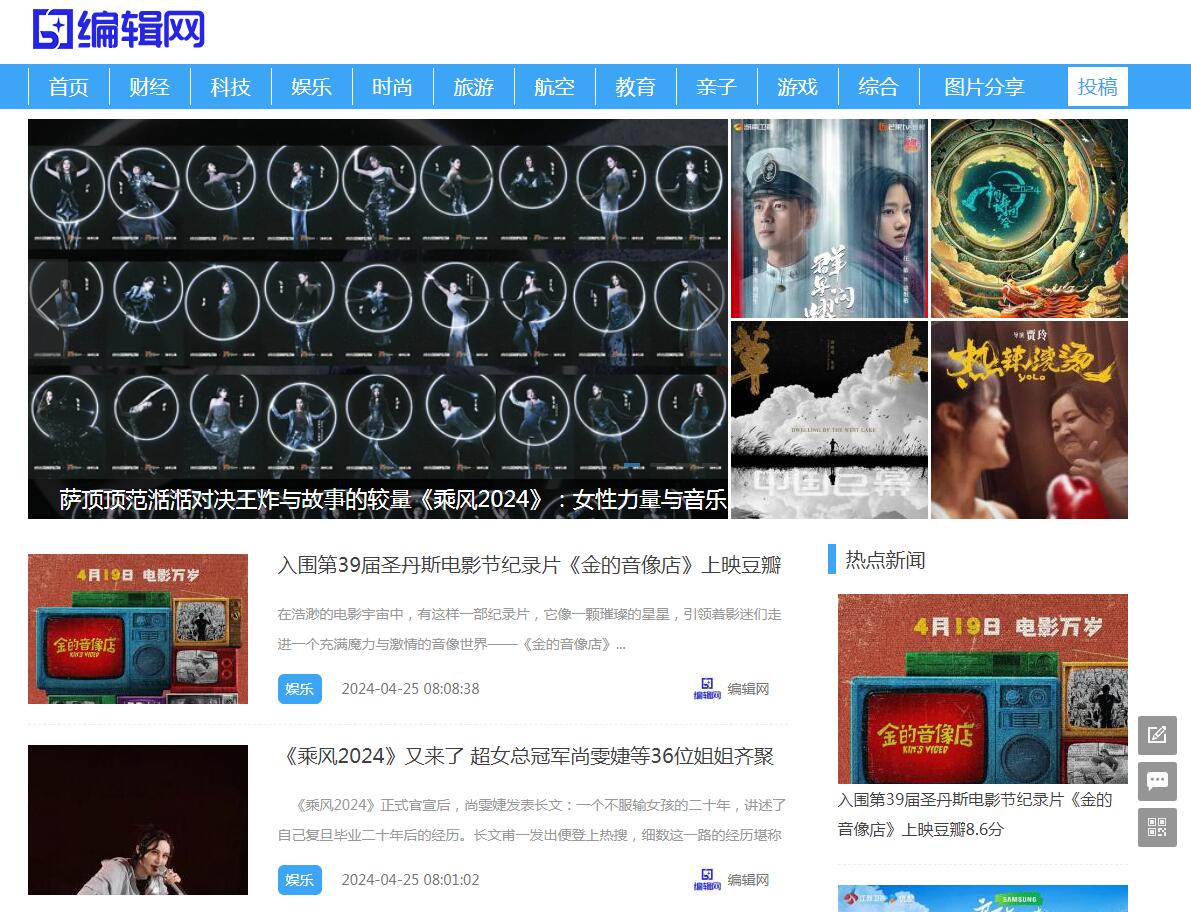The height and width of the screenshot is (912, 1191).
Task: Open the 财经 nav section
Action: point(150,87)
